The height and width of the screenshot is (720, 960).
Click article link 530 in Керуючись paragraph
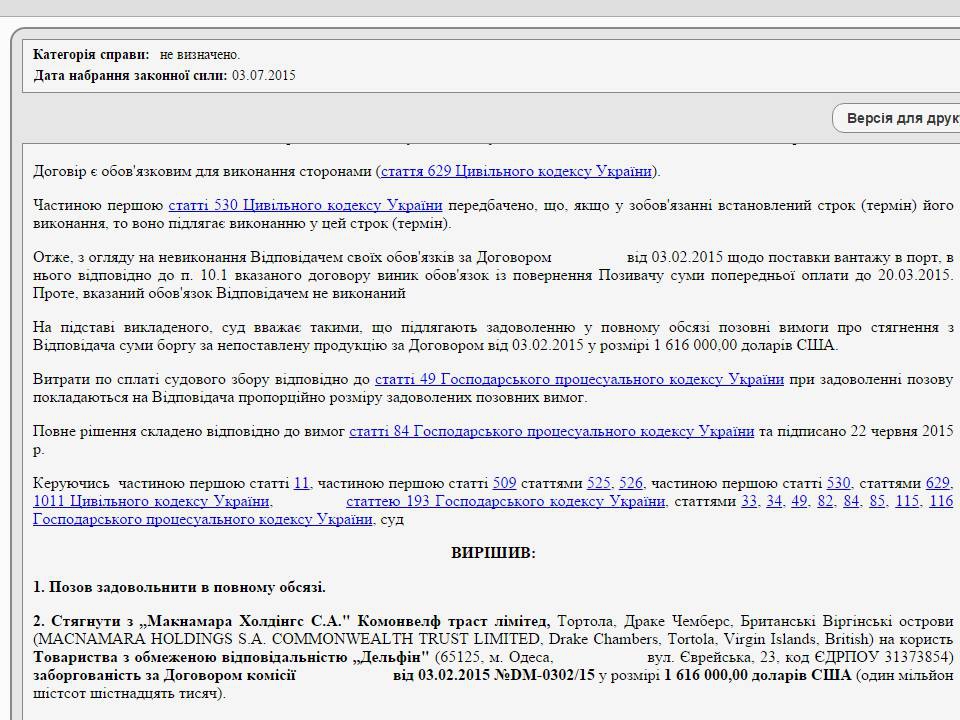pyautogui.click(x=838, y=484)
